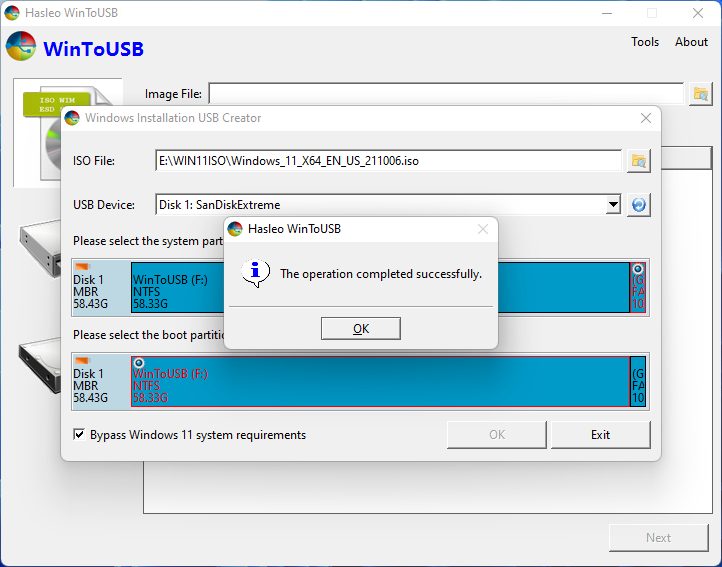Expand the USB Device dropdown arrow
Image resolution: width=722 pixels, height=567 pixels.
pos(613,205)
